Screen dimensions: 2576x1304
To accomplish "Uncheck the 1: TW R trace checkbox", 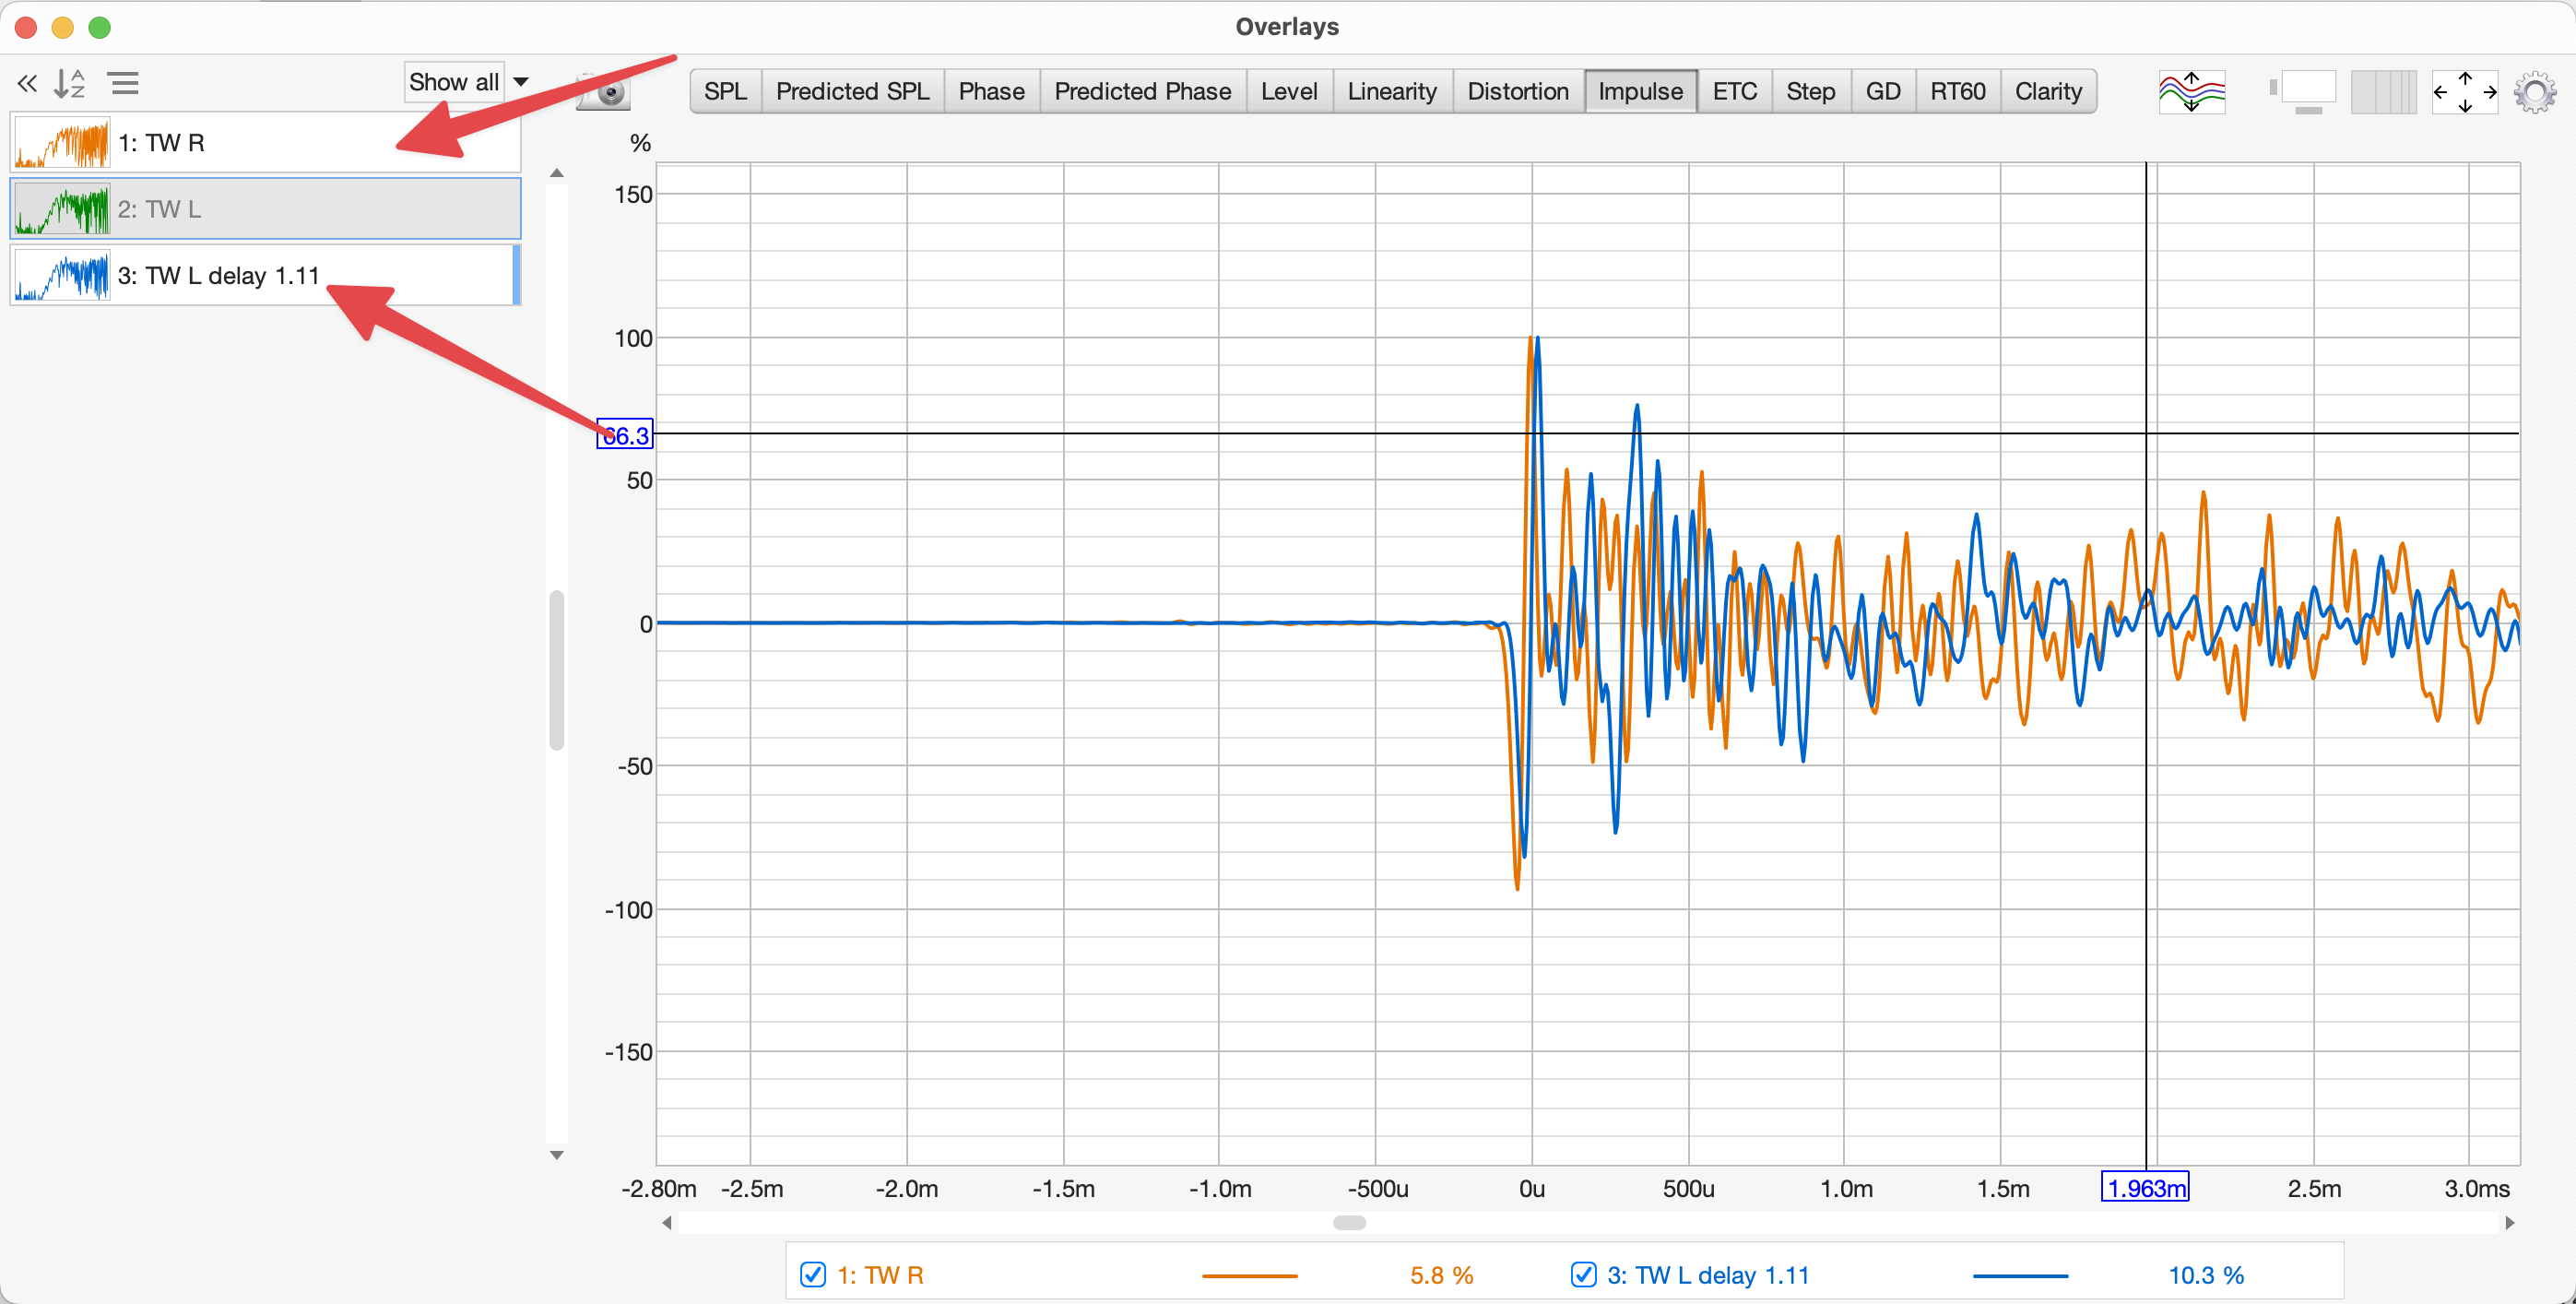I will click(813, 1275).
